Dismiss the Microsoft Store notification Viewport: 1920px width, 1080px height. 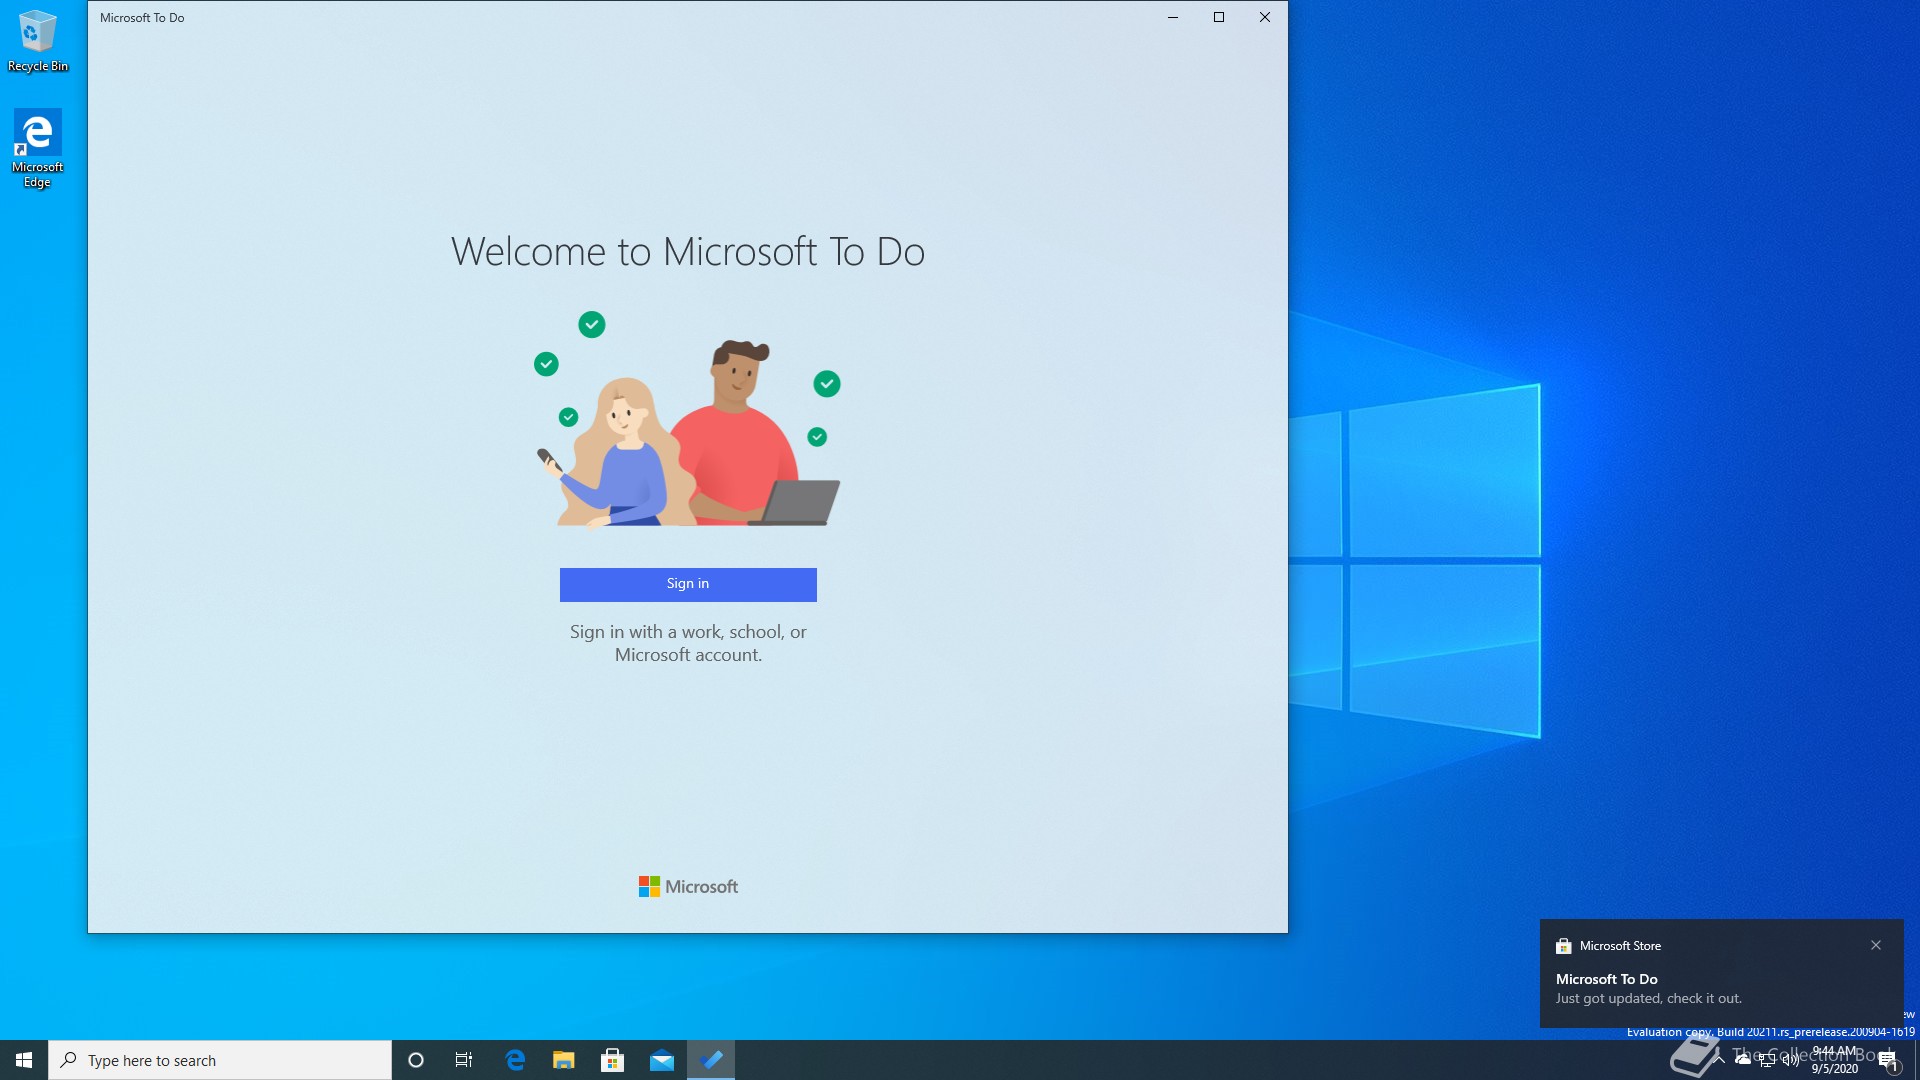point(1876,945)
